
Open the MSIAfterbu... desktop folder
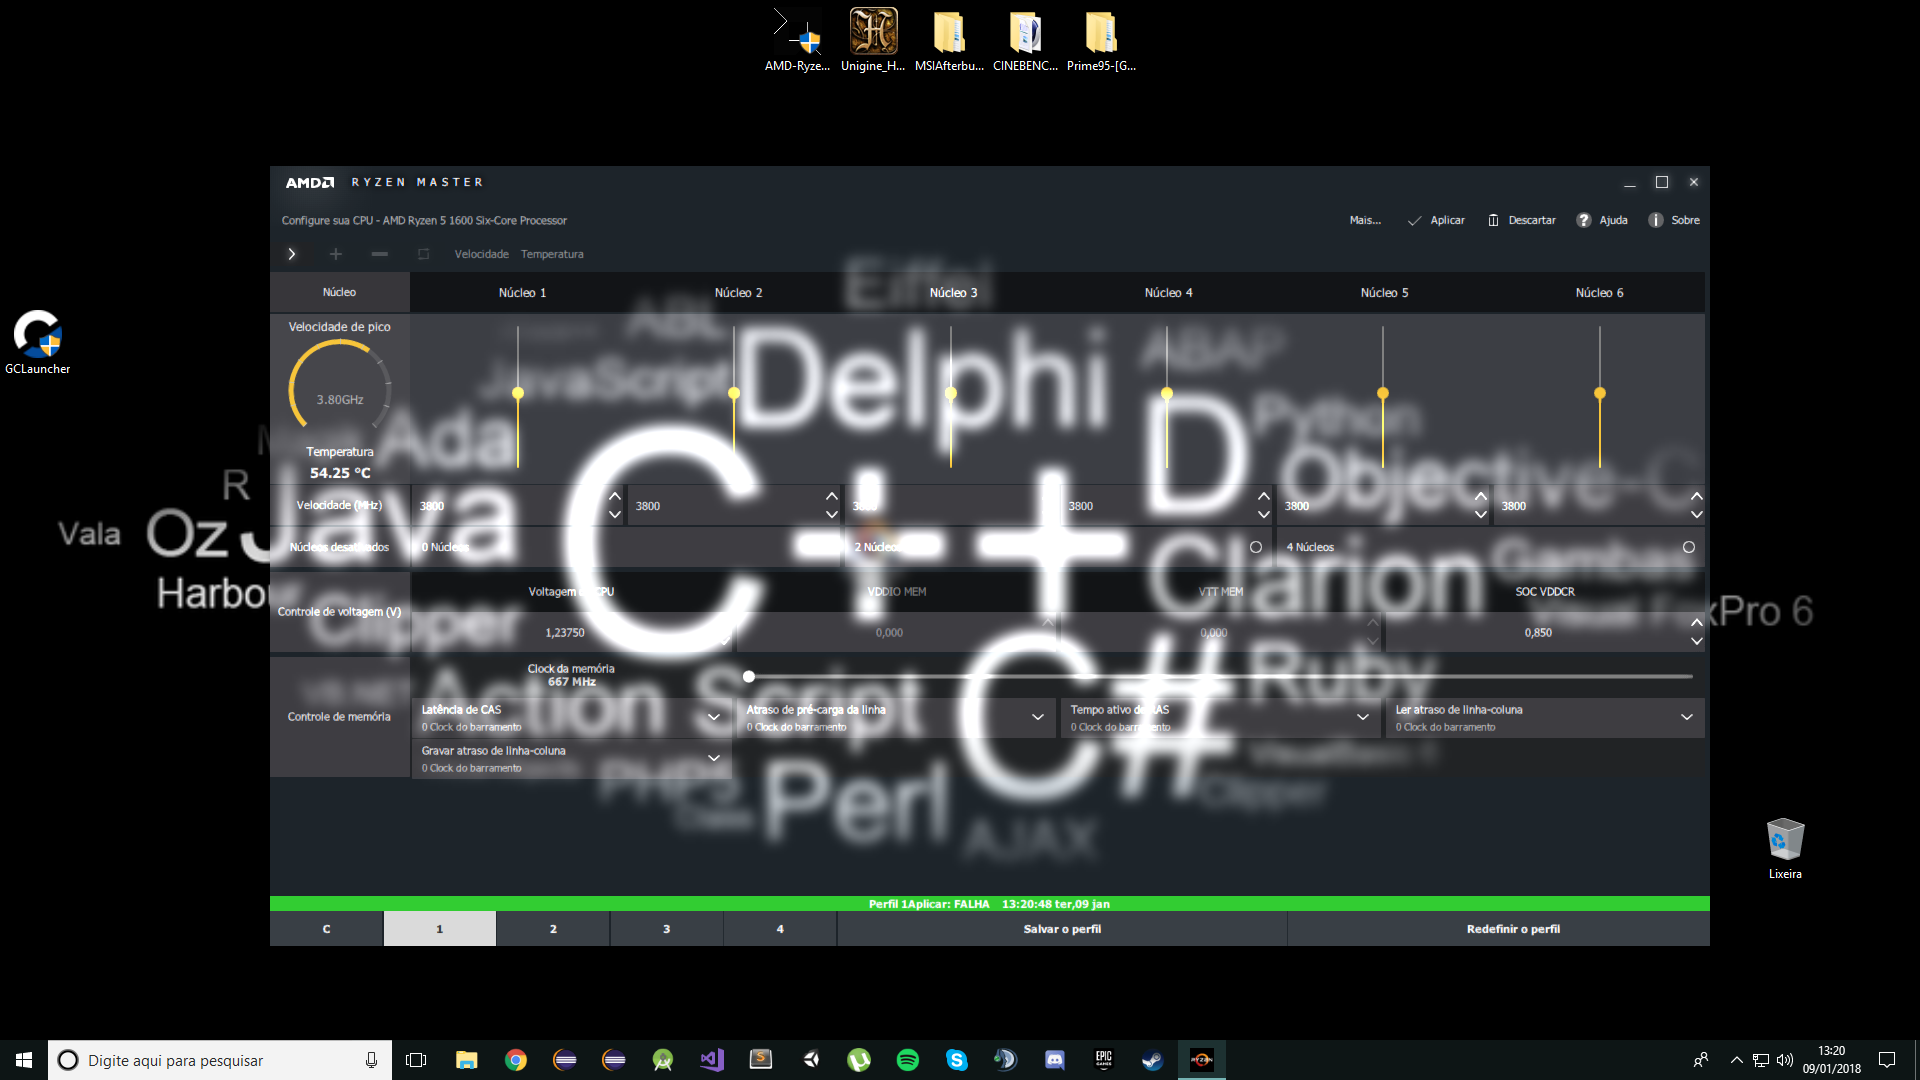(949, 41)
